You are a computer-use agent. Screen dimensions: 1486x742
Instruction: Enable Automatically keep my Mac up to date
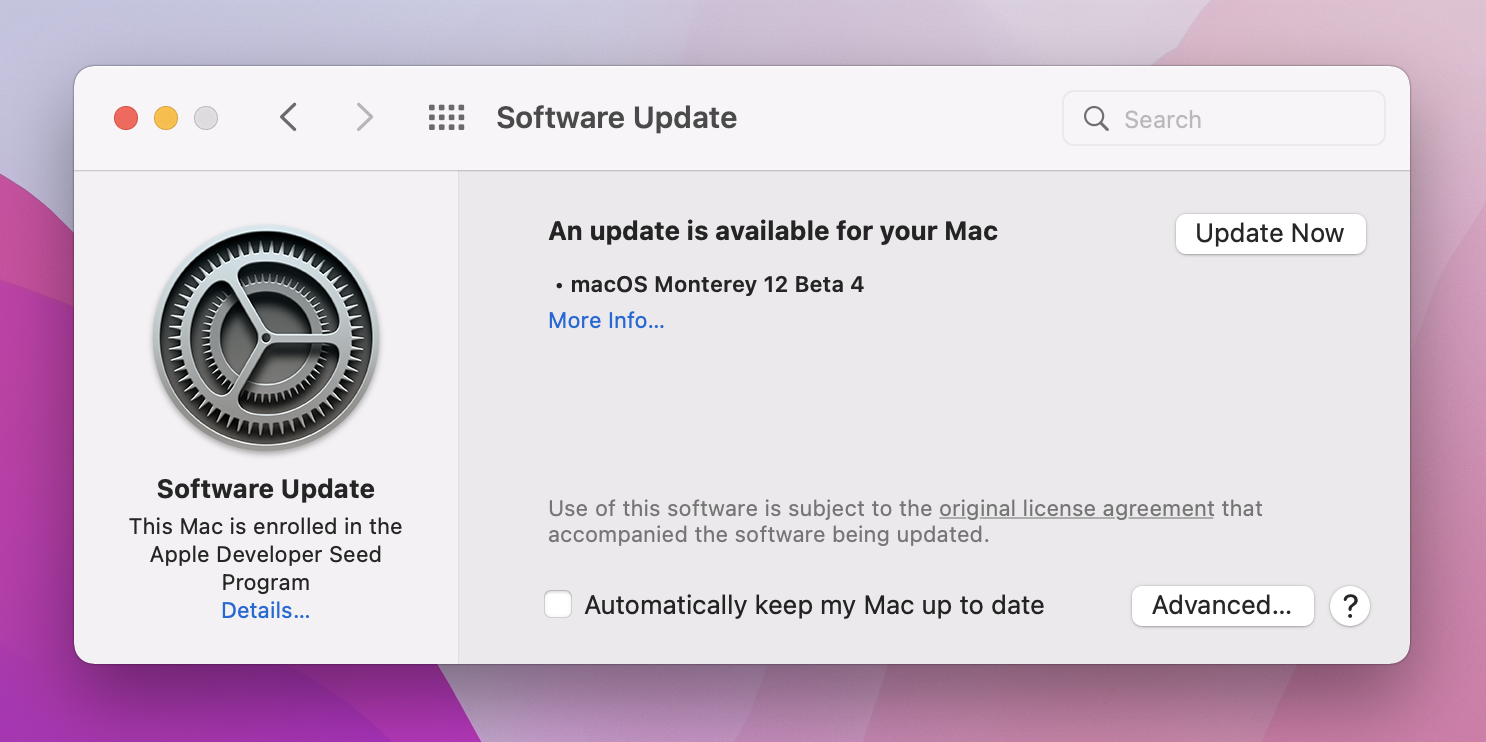tap(558, 605)
